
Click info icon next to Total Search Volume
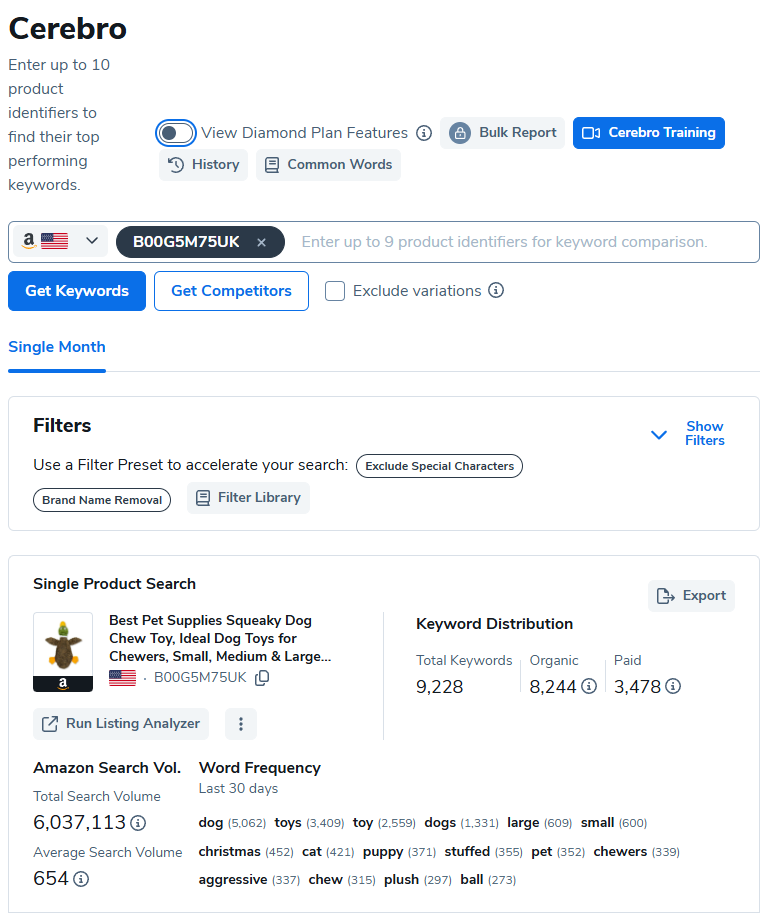tap(138, 823)
